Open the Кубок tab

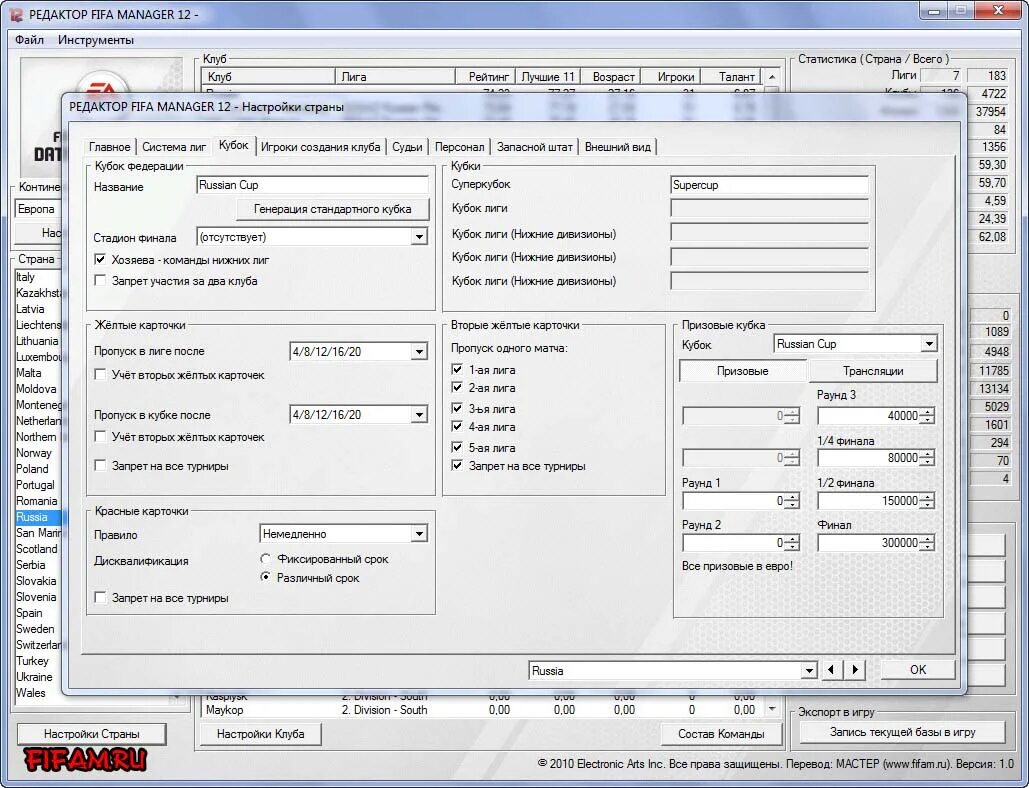point(234,146)
